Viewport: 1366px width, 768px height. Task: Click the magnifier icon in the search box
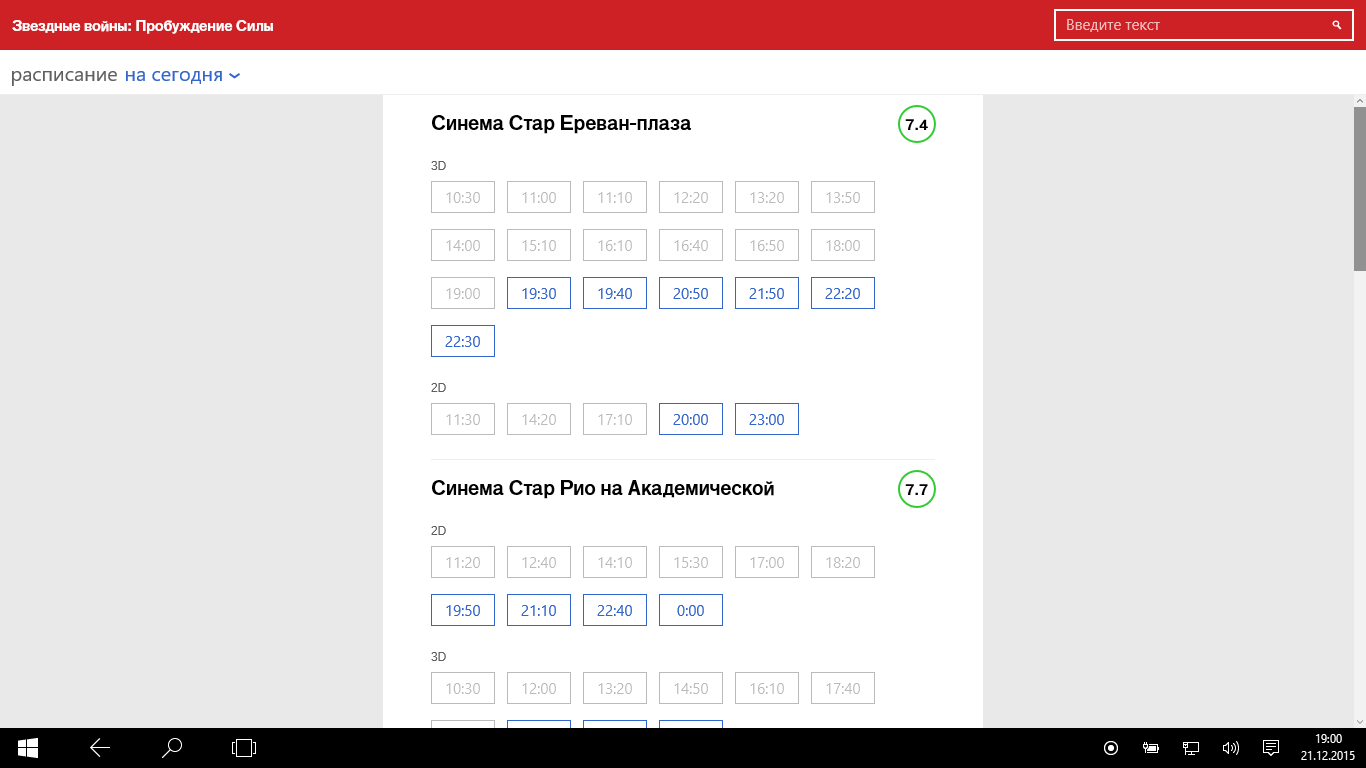tap(1336, 25)
